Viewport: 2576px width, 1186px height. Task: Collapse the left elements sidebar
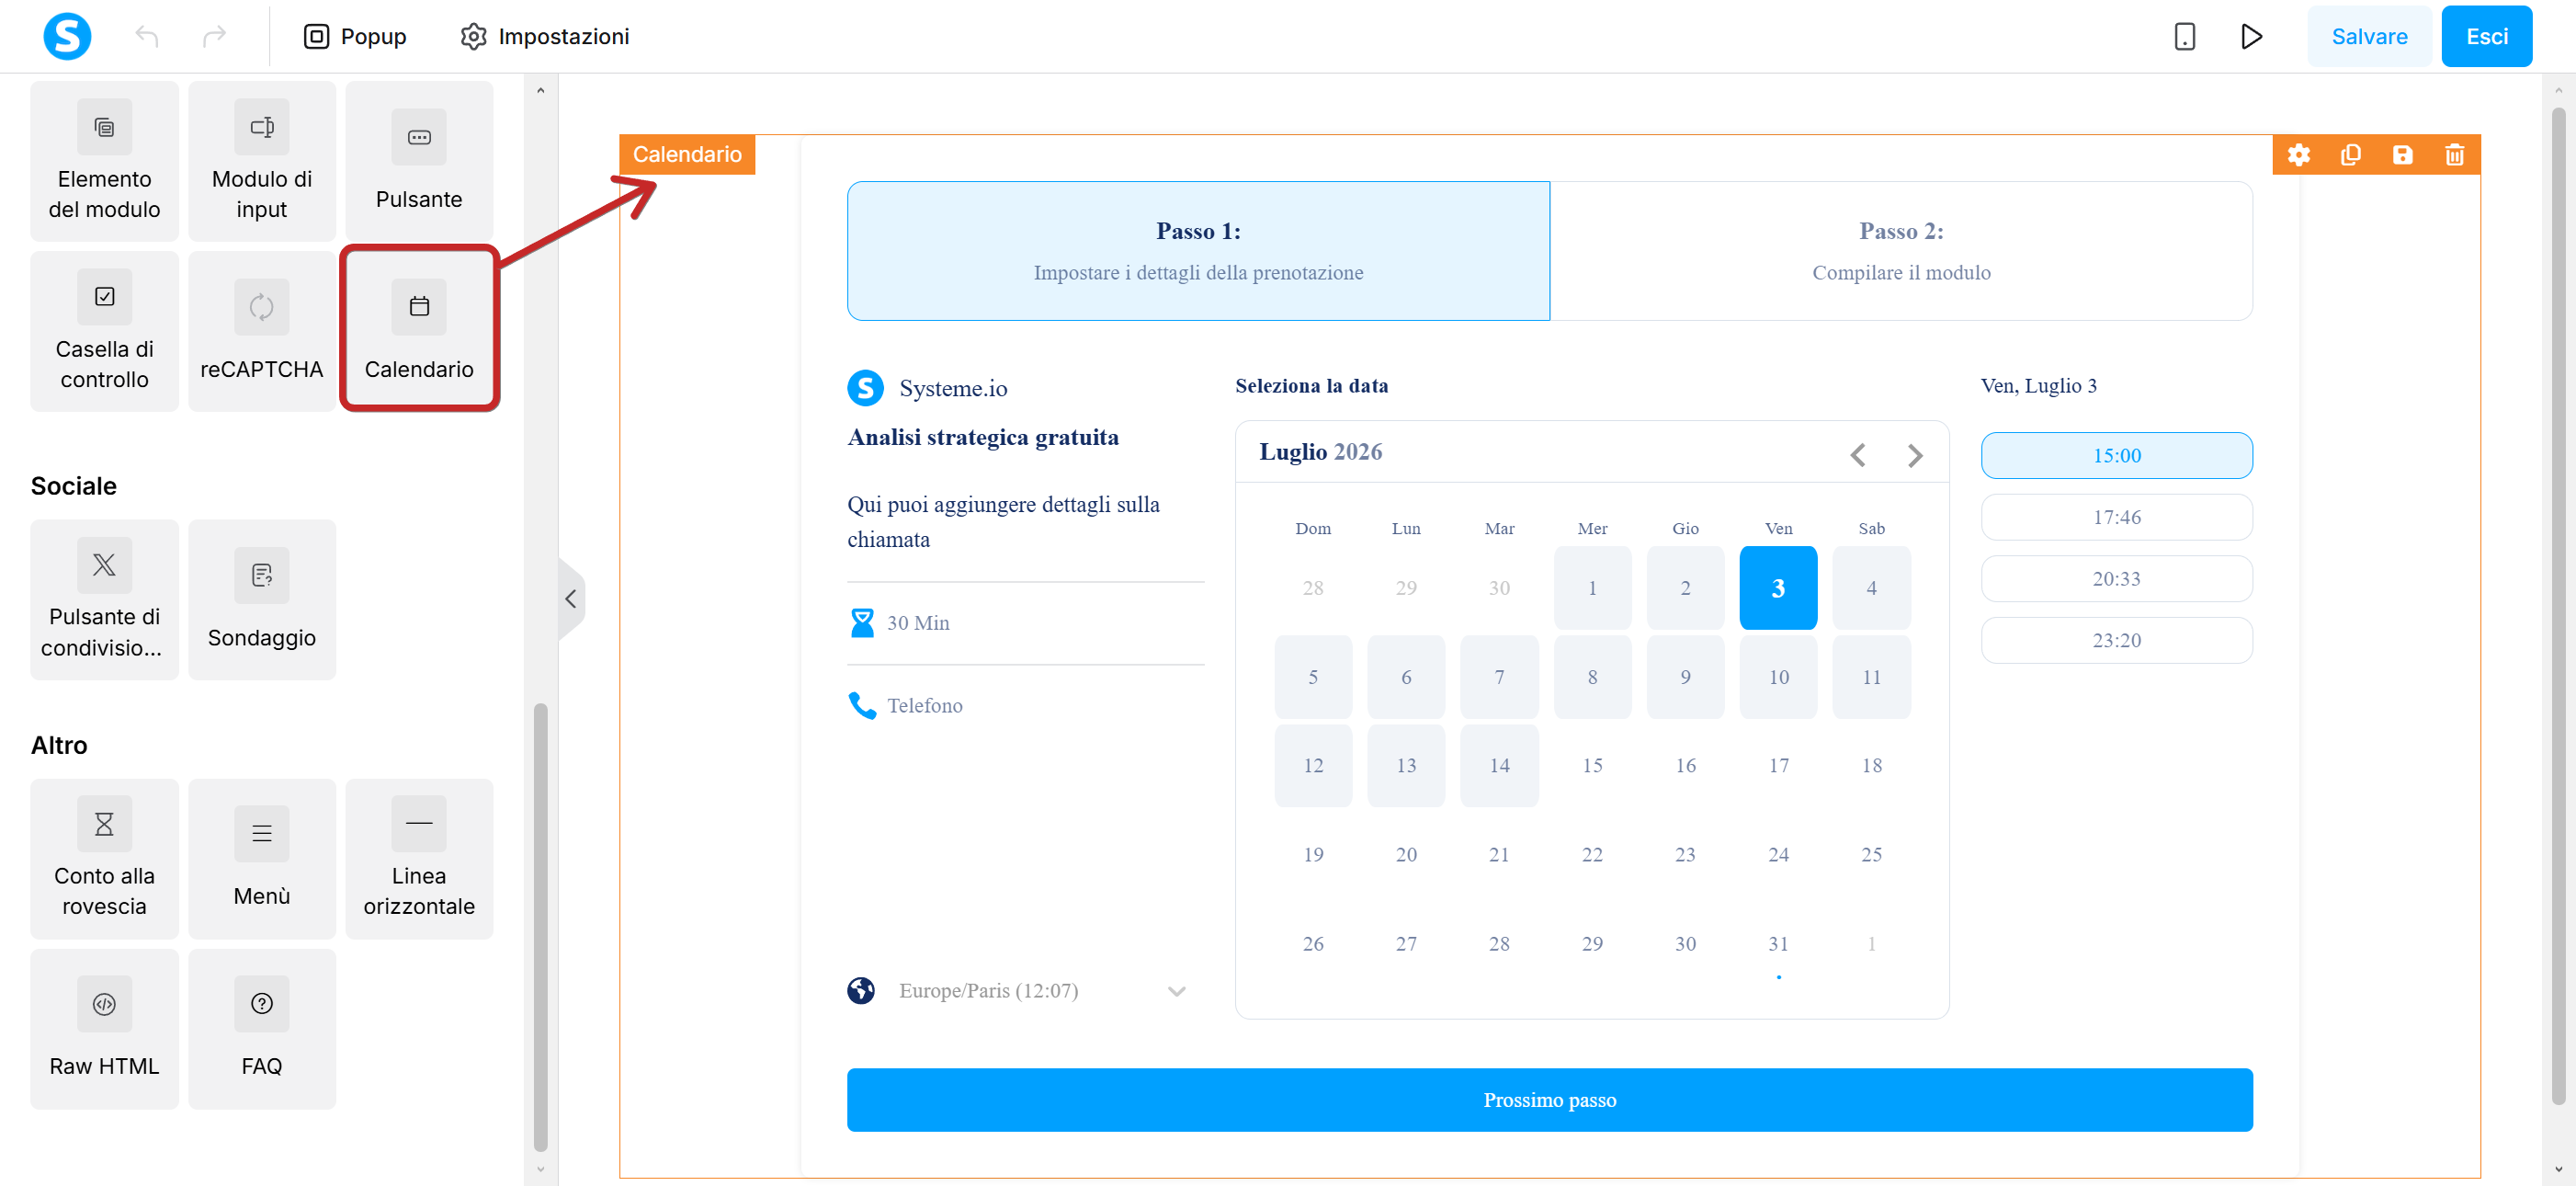tap(571, 599)
